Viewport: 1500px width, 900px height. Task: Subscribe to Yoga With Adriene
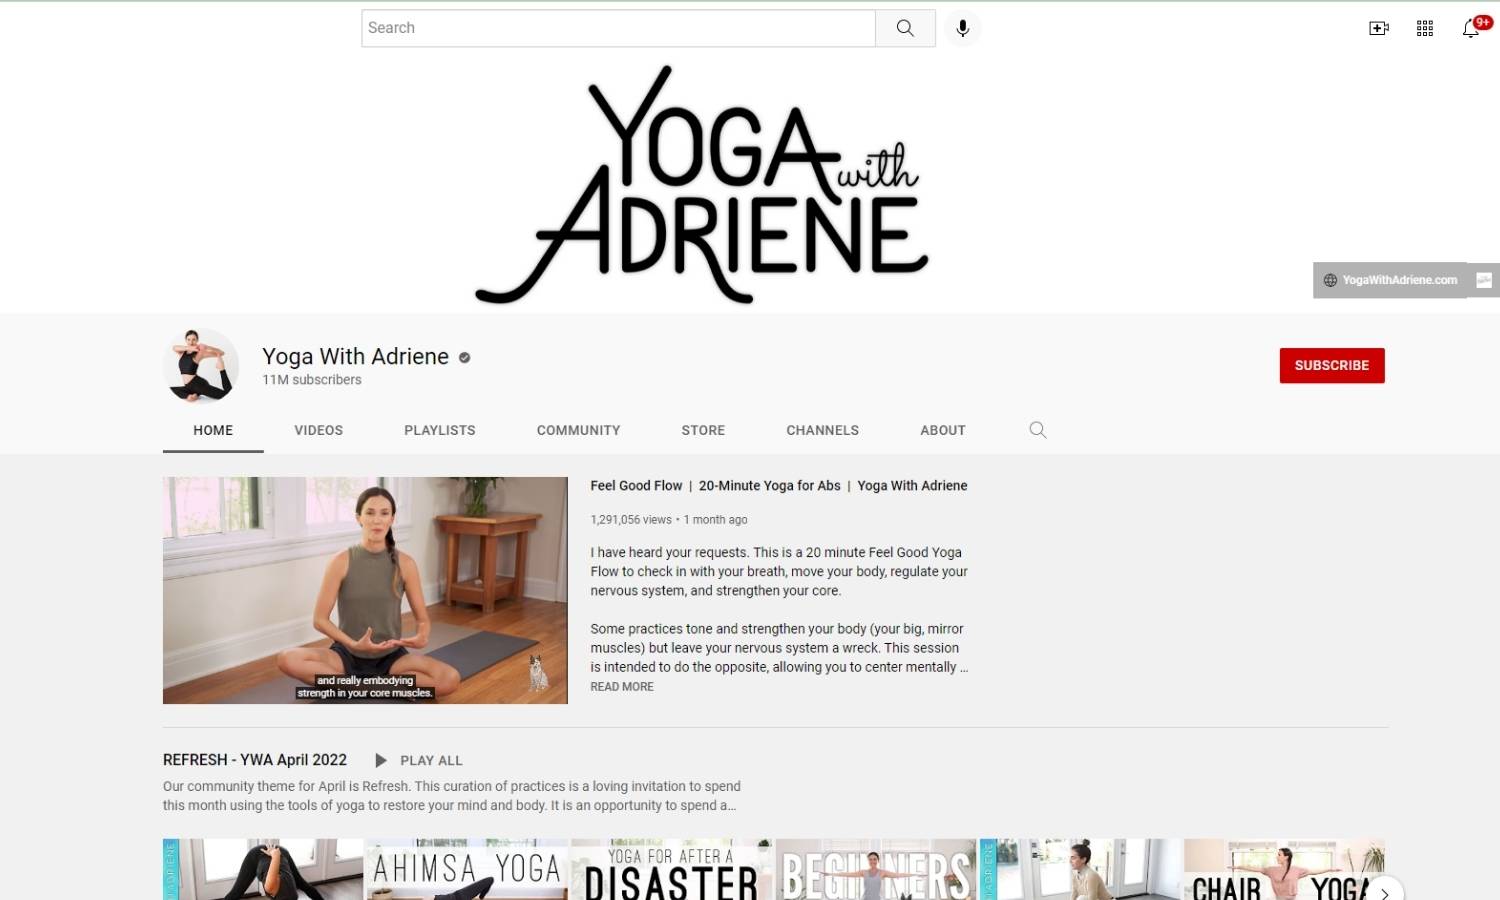(x=1332, y=366)
